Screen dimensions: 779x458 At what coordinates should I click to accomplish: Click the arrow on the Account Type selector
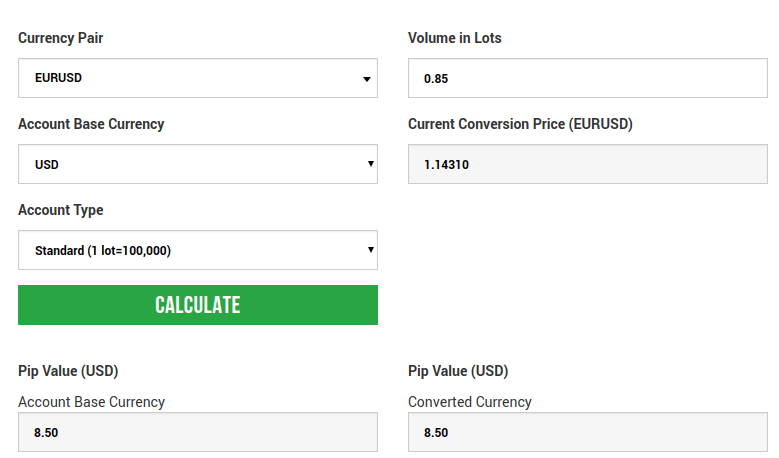tap(369, 250)
